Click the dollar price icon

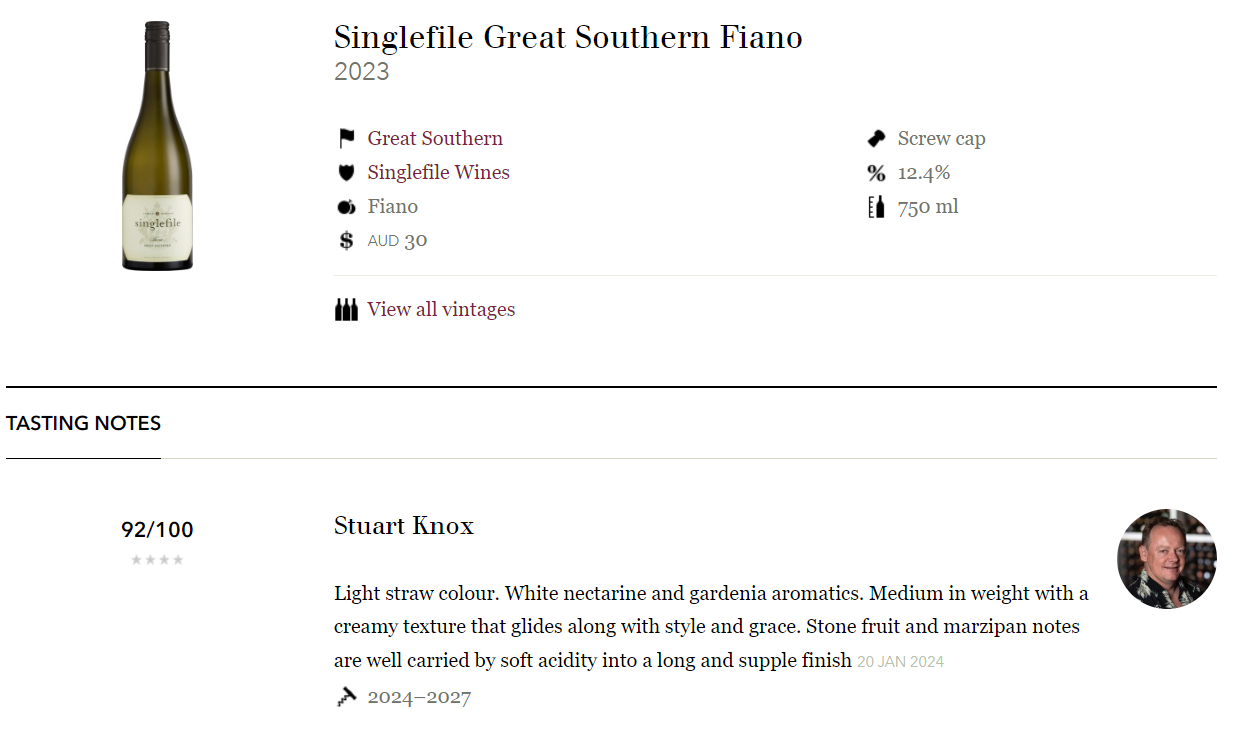[347, 240]
